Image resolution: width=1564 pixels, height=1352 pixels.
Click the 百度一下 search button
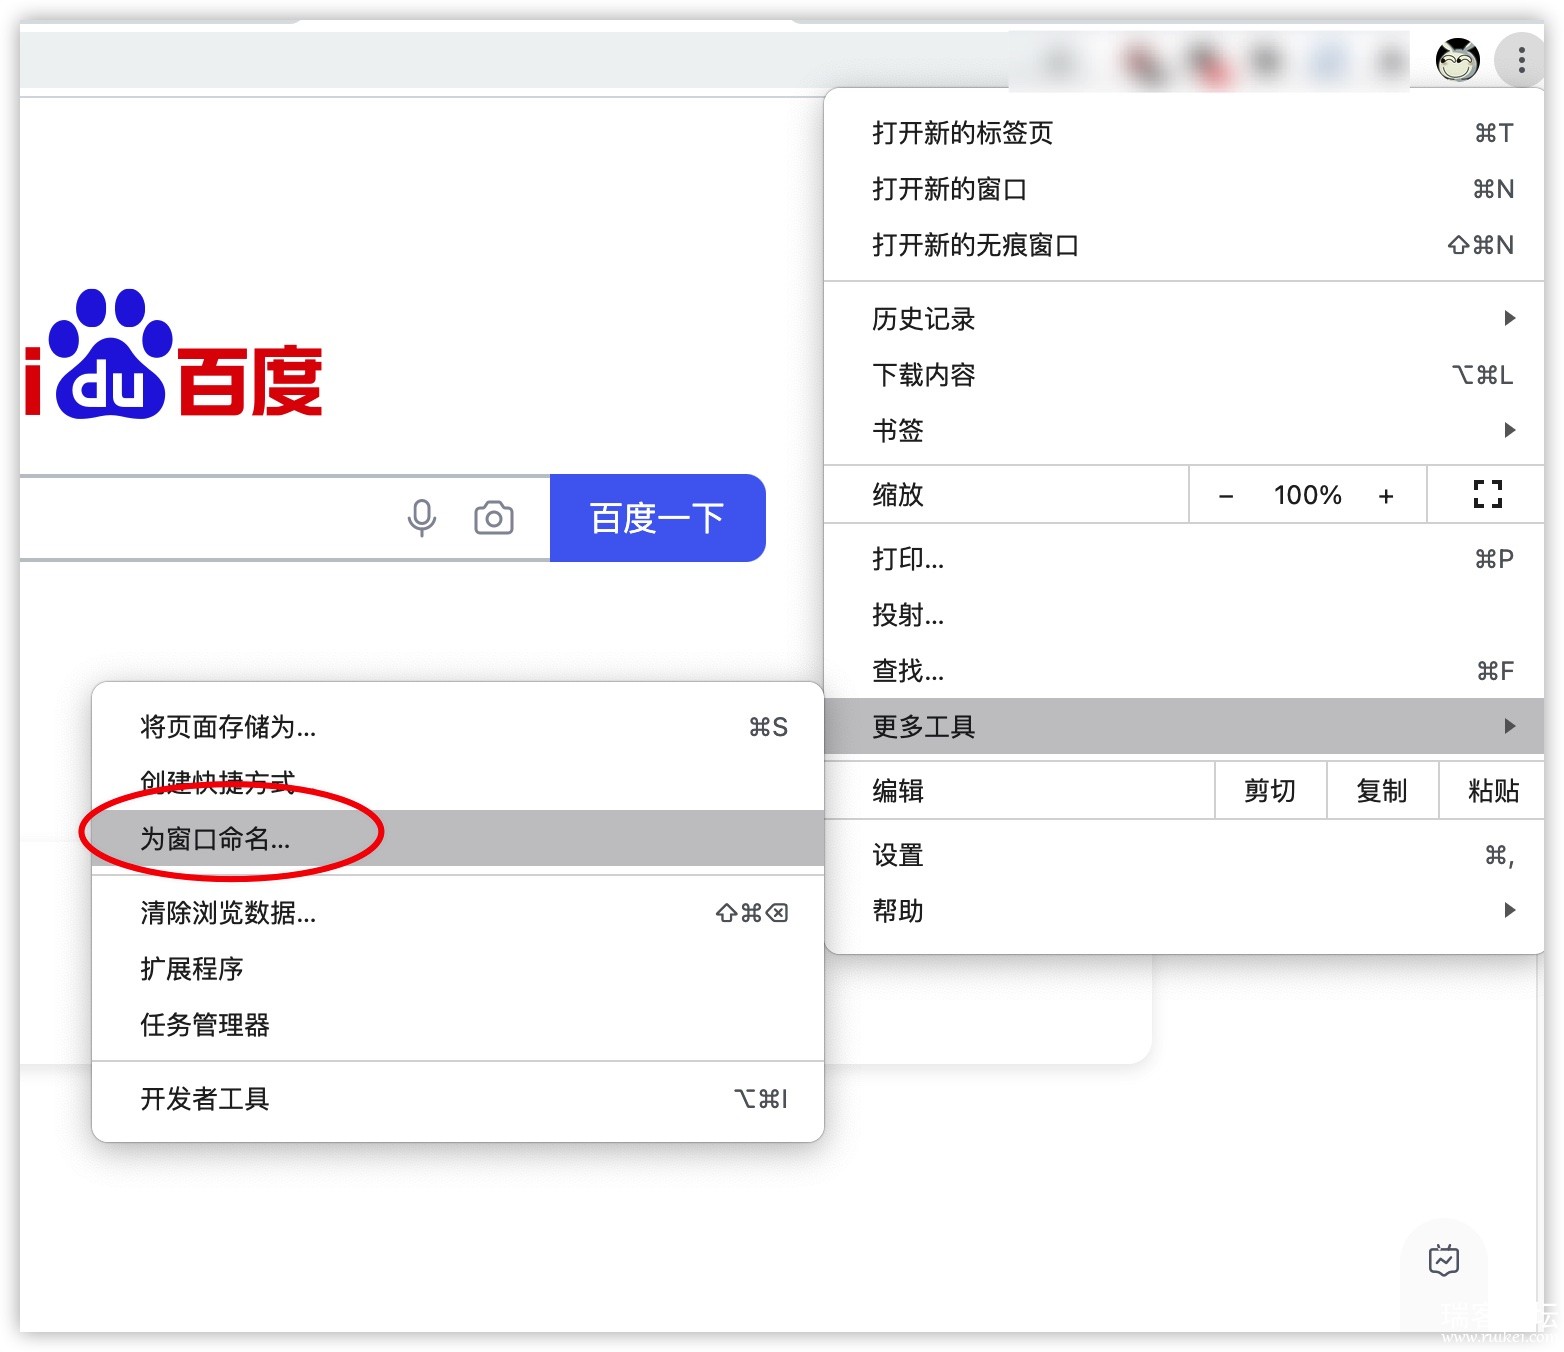pyautogui.click(x=657, y=518)
